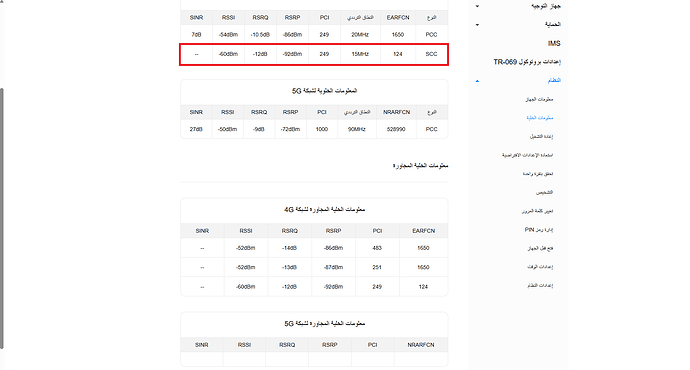
Task: Open time settings submenu item
Action: click(x=540, y=267)
